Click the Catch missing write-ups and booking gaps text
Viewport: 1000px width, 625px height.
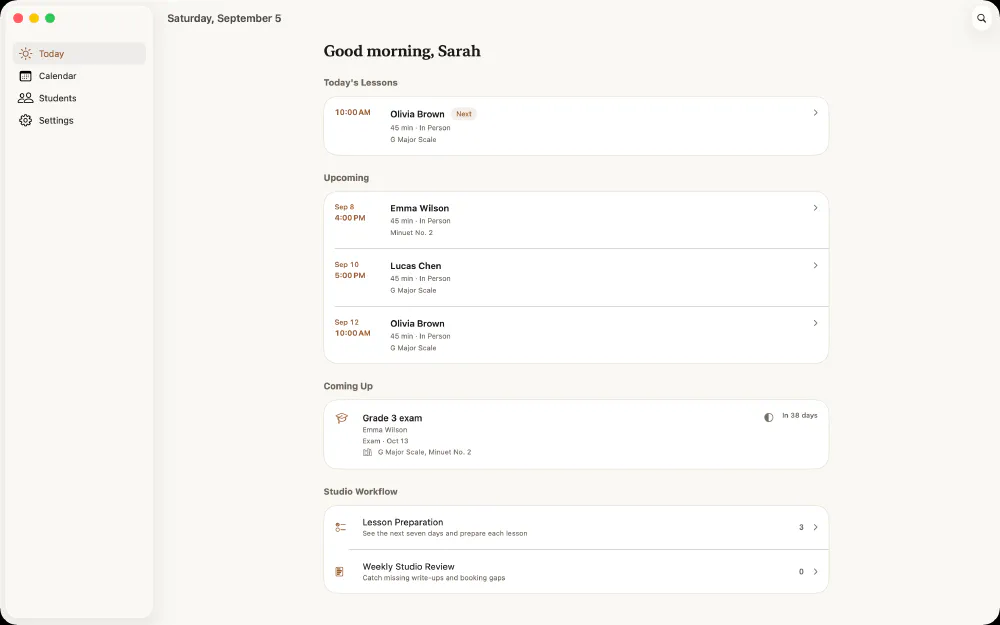(434, 578)
